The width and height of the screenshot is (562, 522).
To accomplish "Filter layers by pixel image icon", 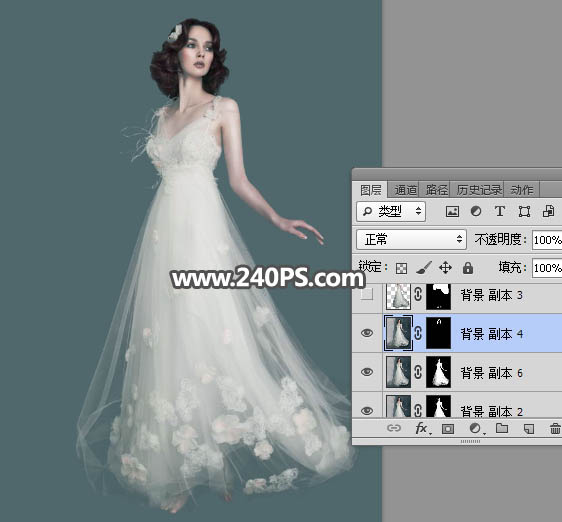I will tap(452, 212).
